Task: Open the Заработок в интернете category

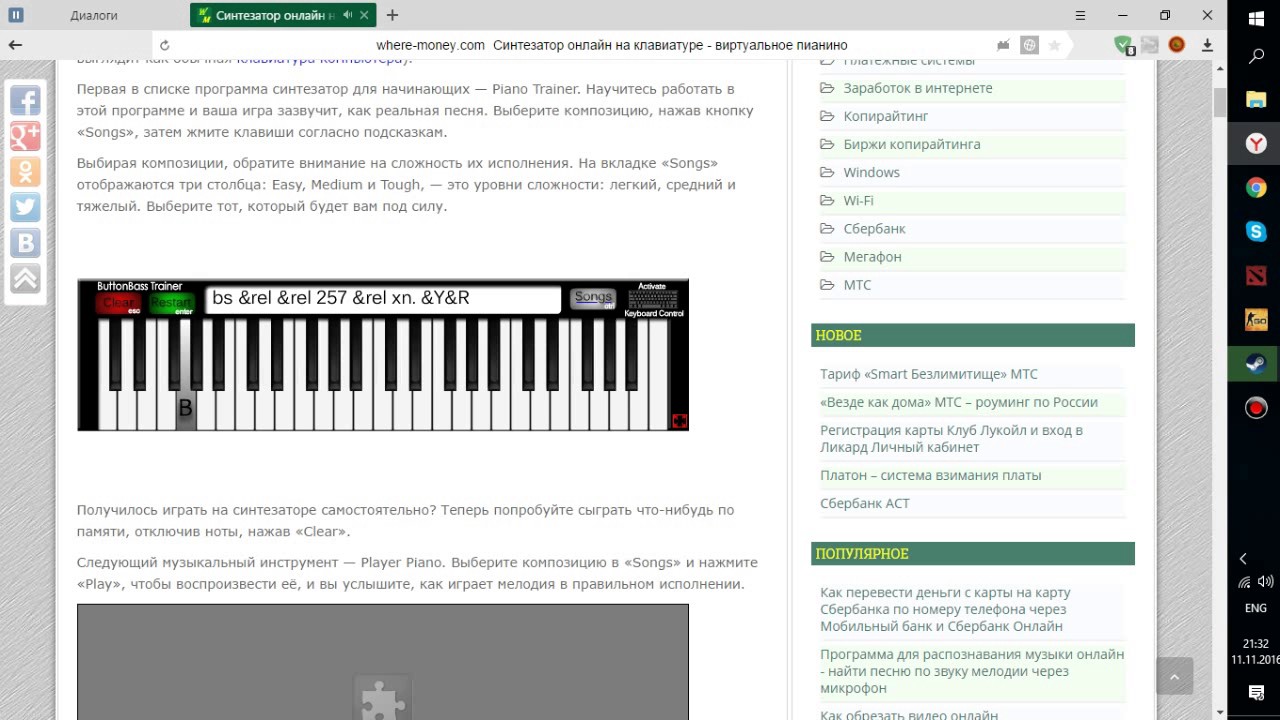Action: (917, 88)
